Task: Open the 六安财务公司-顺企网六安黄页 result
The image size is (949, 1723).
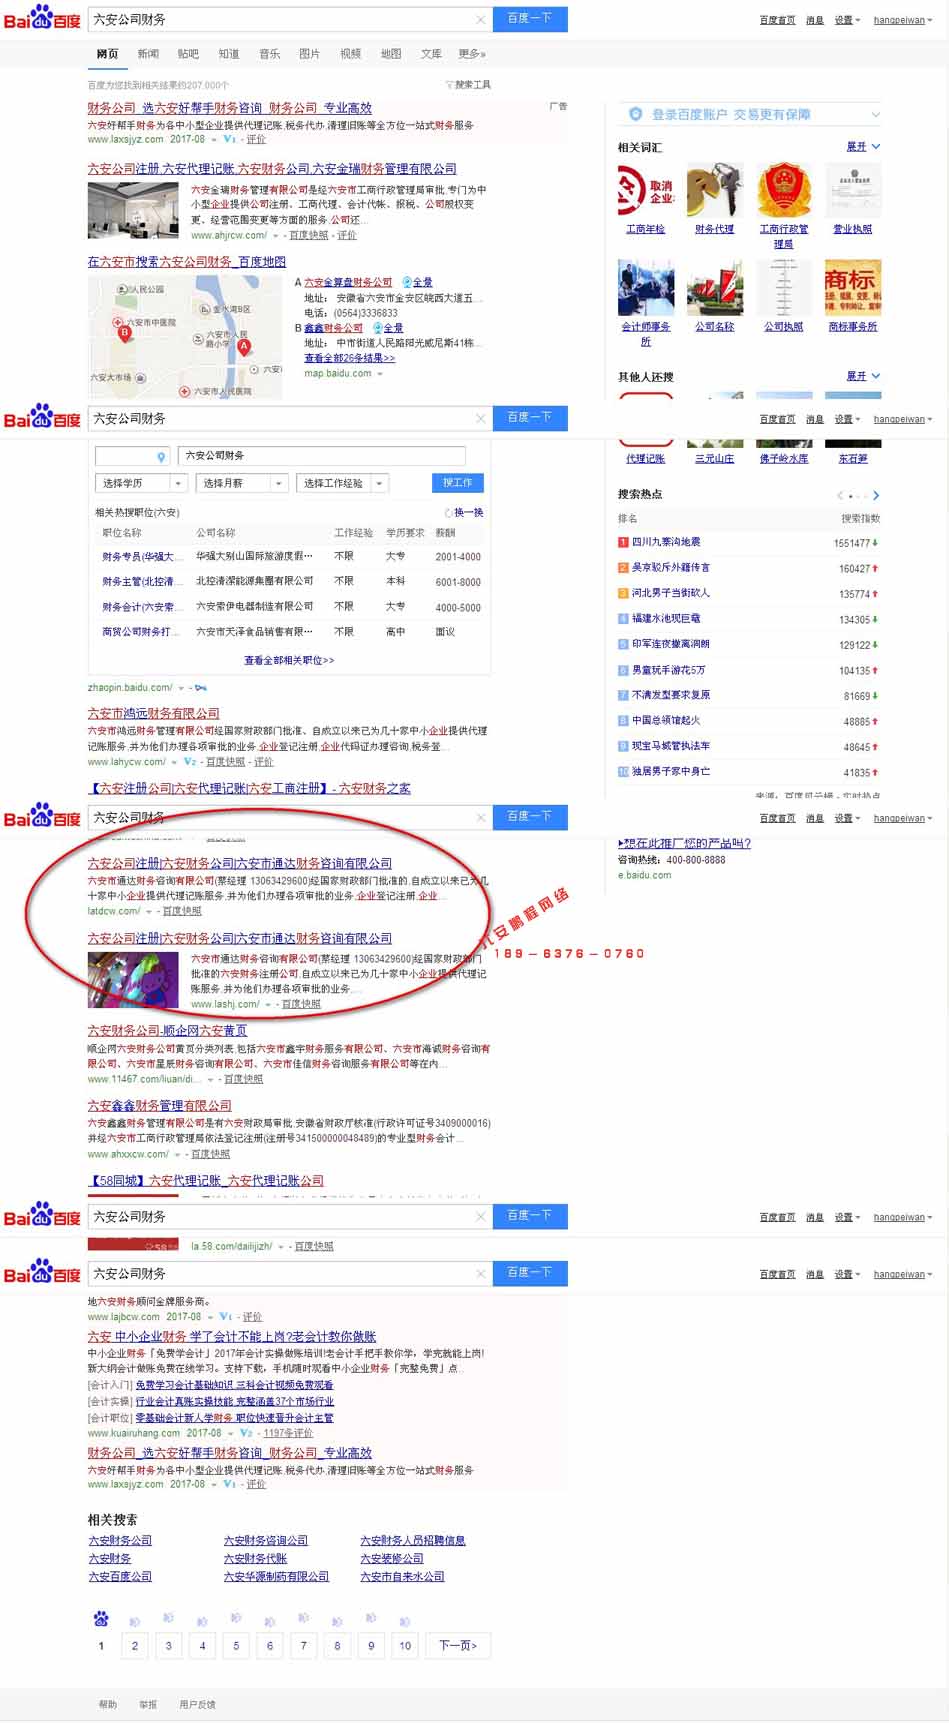Action: point(167,1031)
